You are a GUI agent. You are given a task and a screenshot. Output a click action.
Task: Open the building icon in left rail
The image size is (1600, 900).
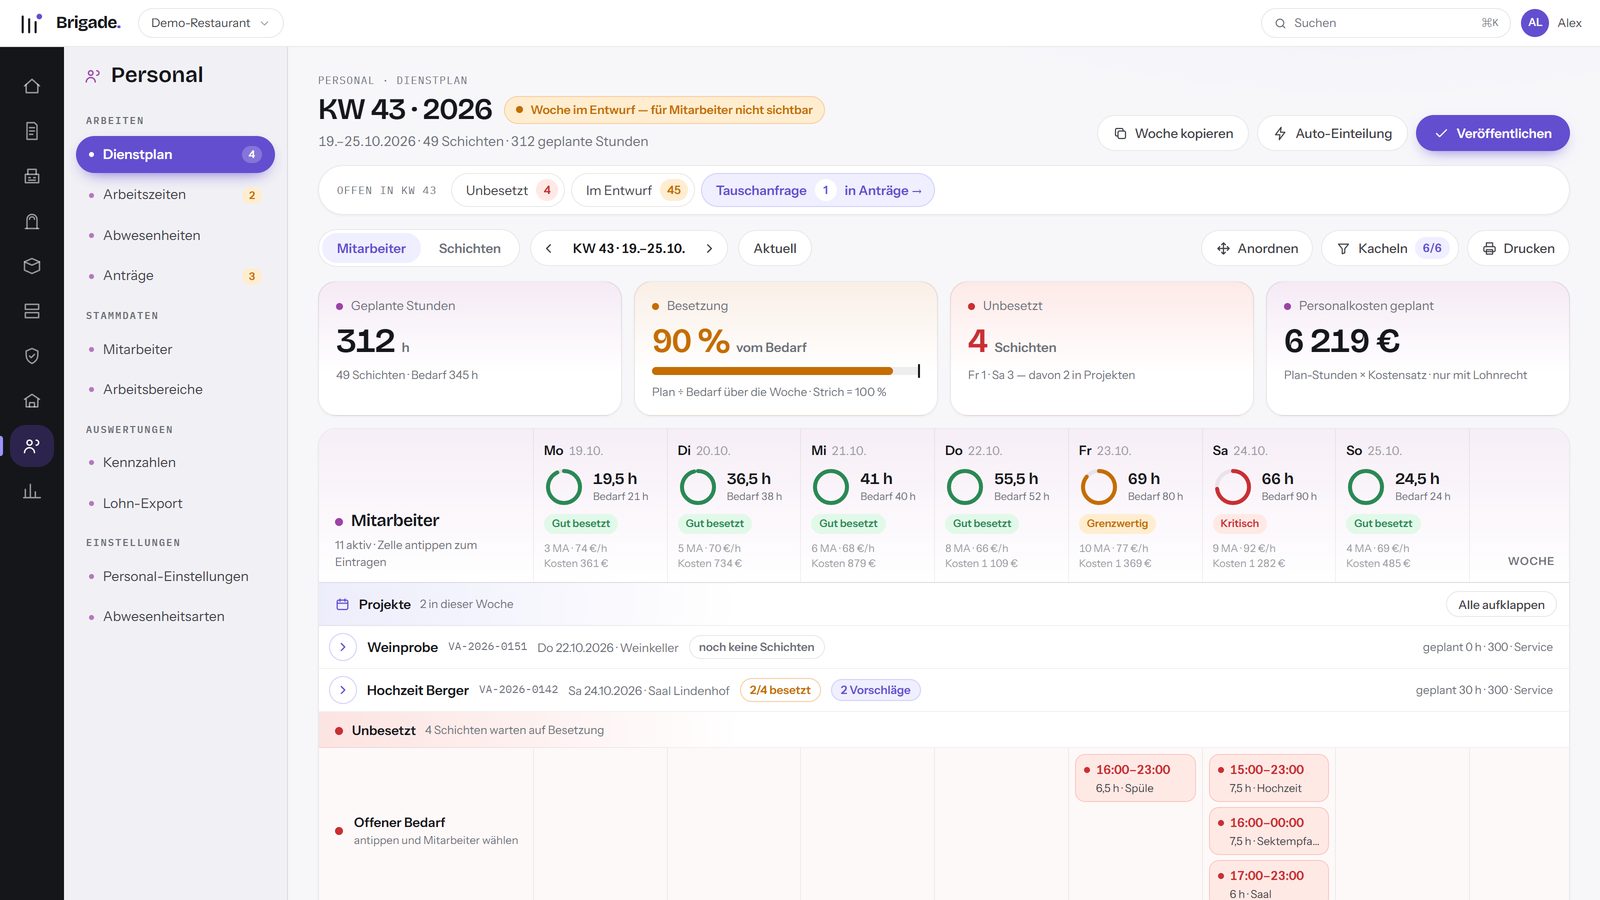click(x=32, y=401)
